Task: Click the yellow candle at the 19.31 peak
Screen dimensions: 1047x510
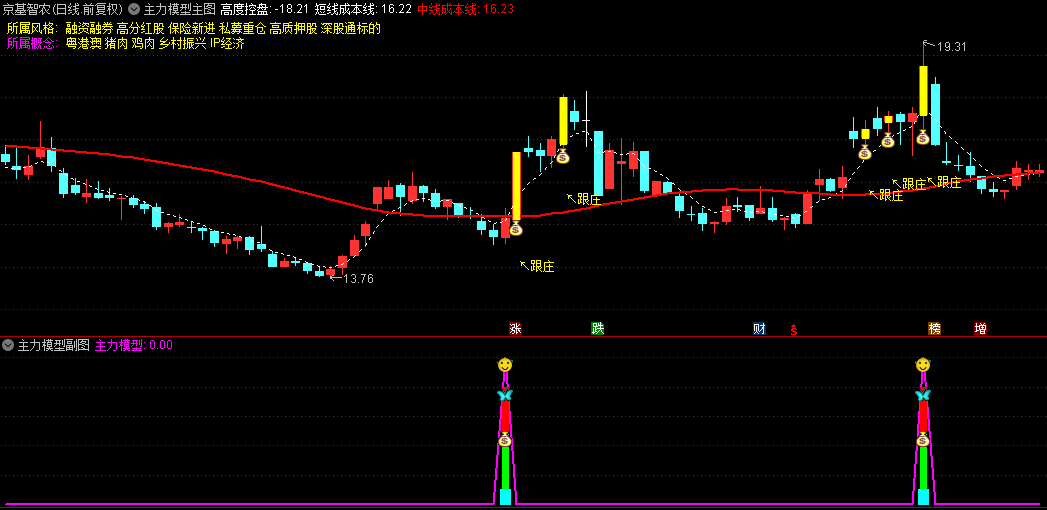Action: point(923,91)
